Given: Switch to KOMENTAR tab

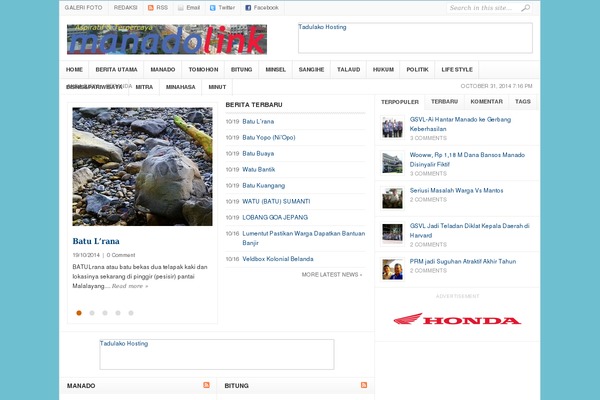Looking at the screenshot, I should pyautogui.click(x=486, y=102).
